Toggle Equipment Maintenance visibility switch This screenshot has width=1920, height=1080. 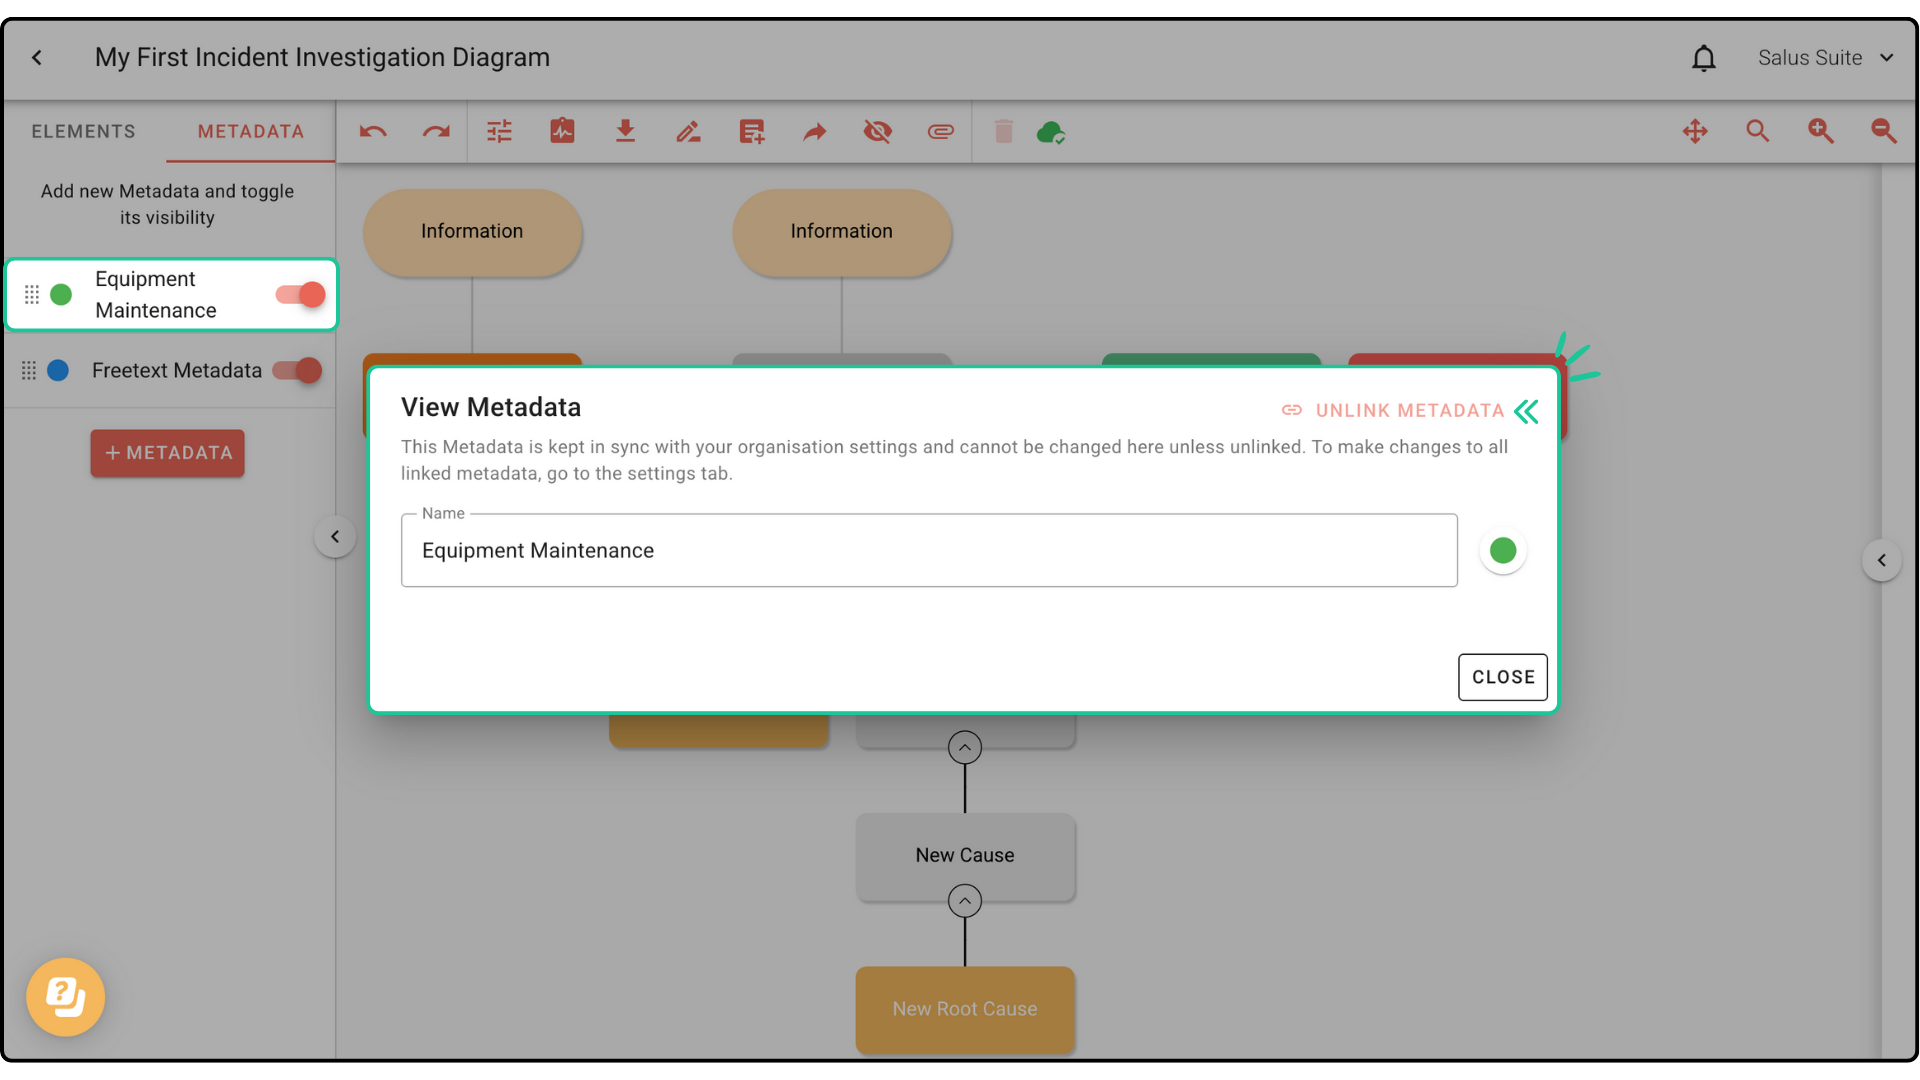301,294
